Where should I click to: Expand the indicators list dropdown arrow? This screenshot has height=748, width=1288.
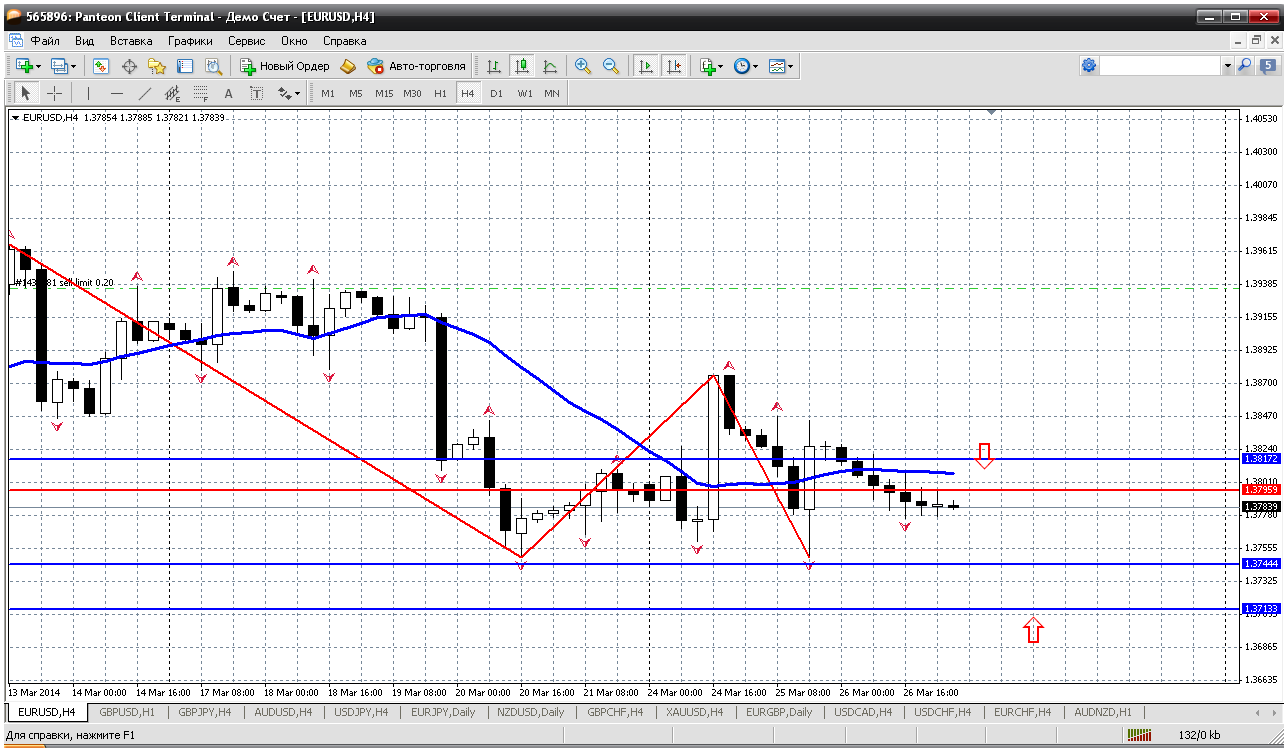click(x=721, y=66)
